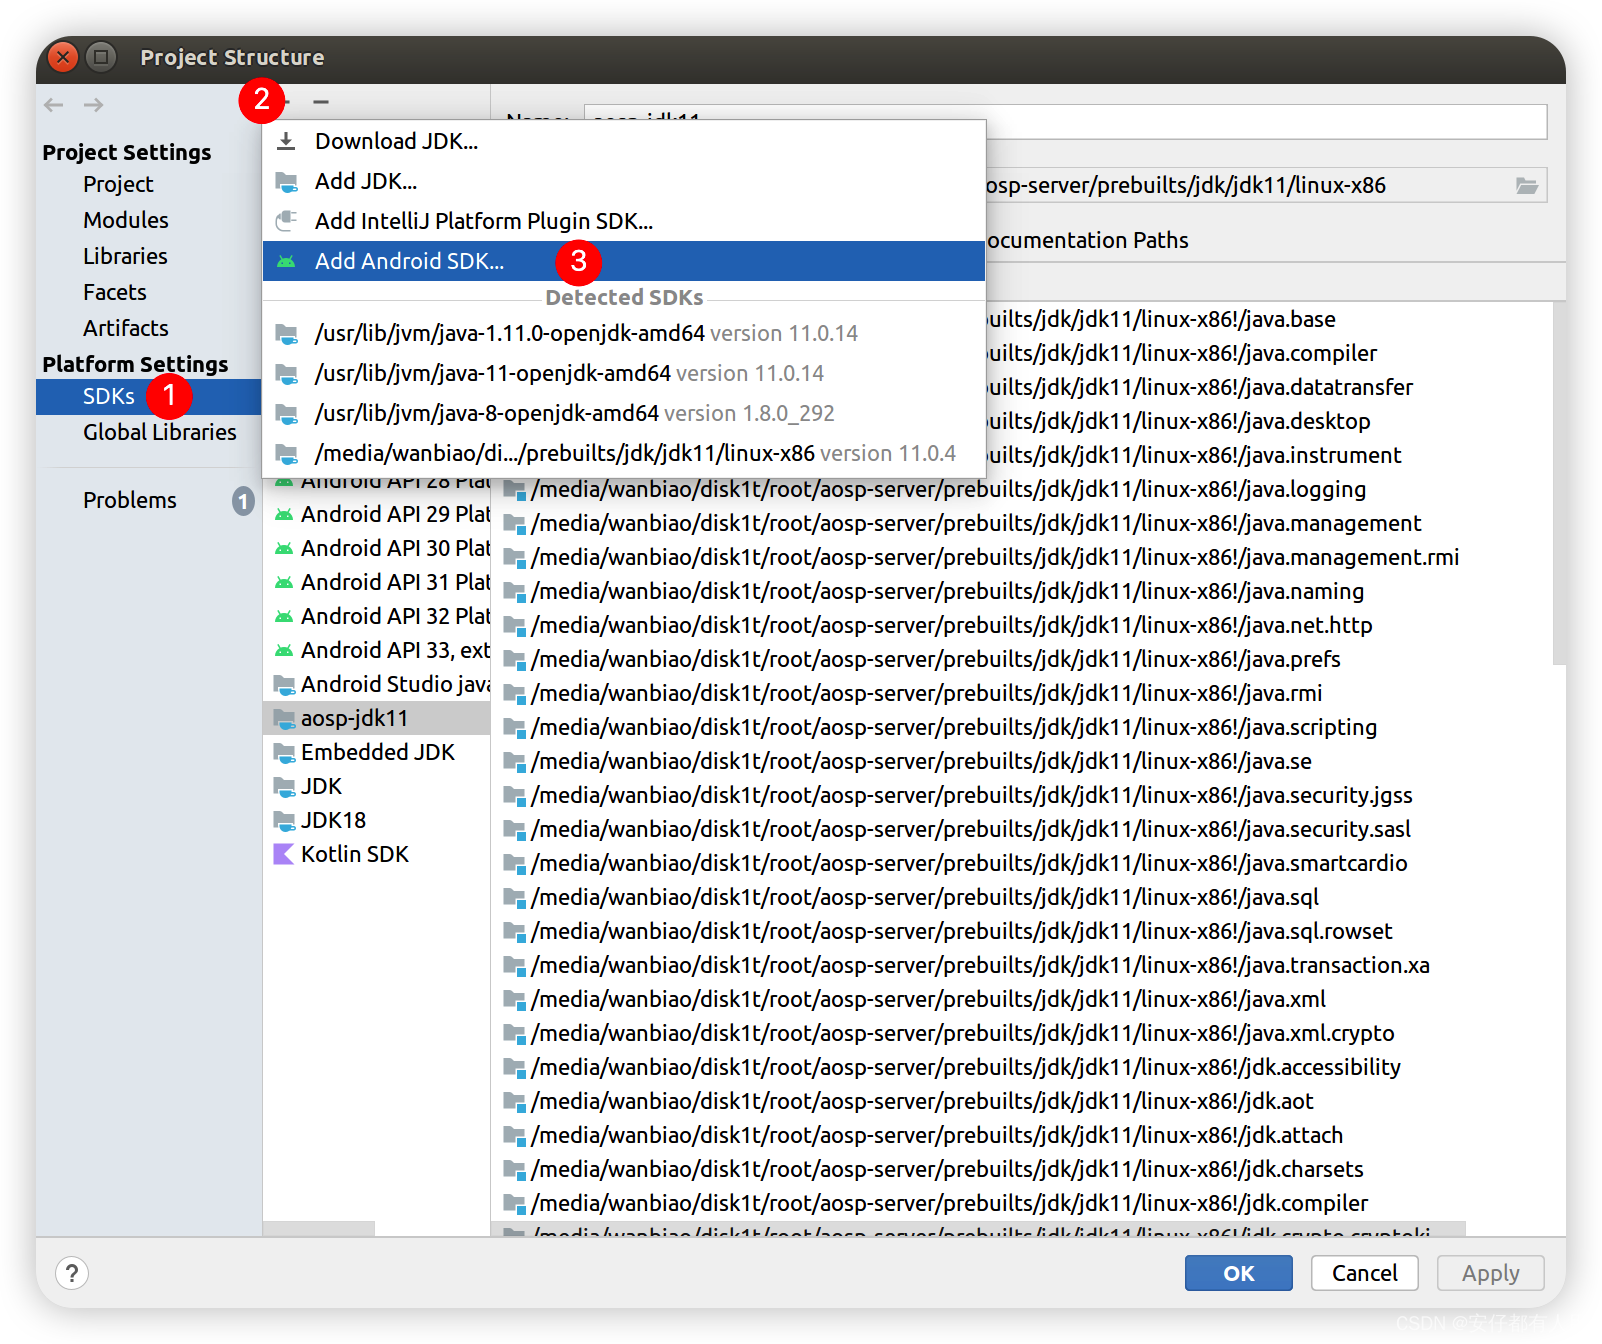The width and height of the screenshot is (1602, 1344).
Task: Click the folder icon next to jdk.compiler path
Action: pyautogui.click(x=514, y=1204)
